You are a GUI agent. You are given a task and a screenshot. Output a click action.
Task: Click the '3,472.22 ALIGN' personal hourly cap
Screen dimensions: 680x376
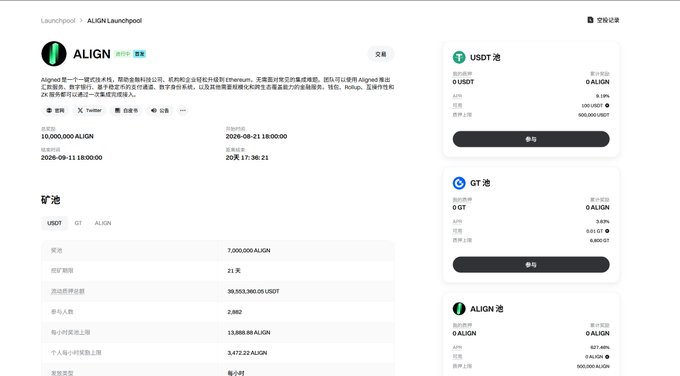click(247, 353)
